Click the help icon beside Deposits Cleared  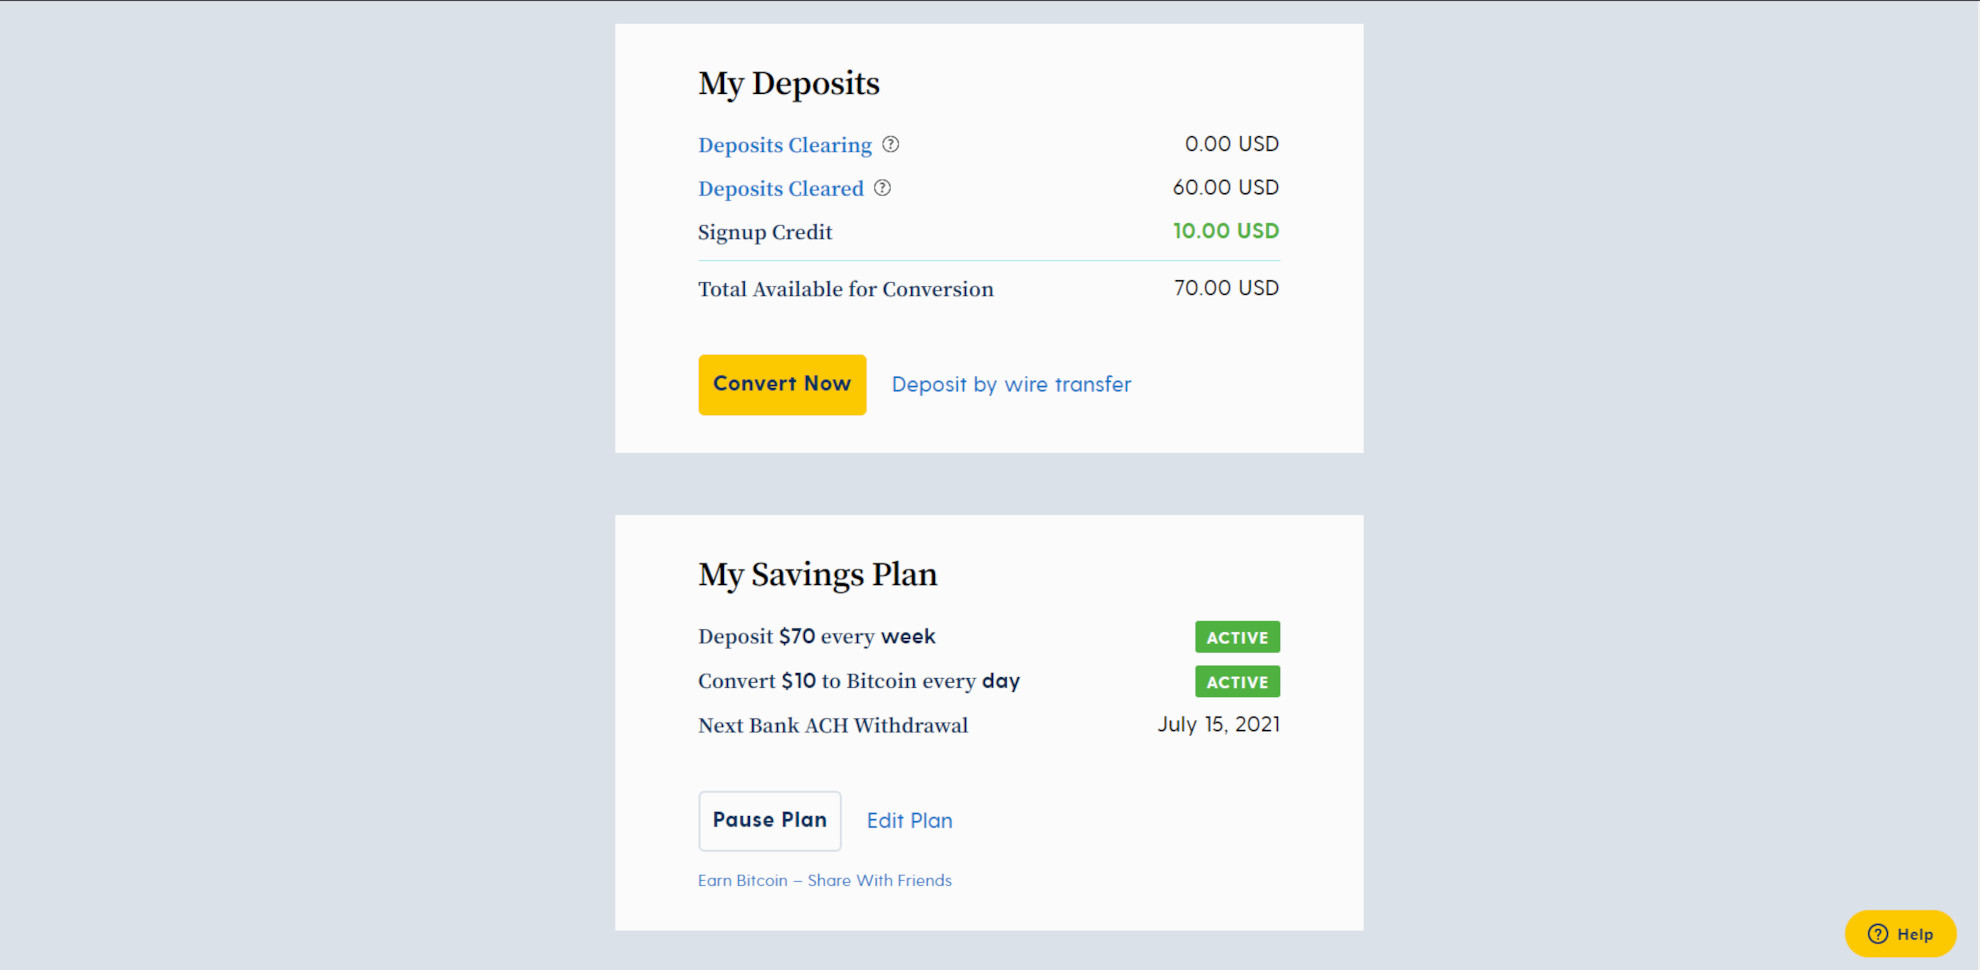(882, 188)
